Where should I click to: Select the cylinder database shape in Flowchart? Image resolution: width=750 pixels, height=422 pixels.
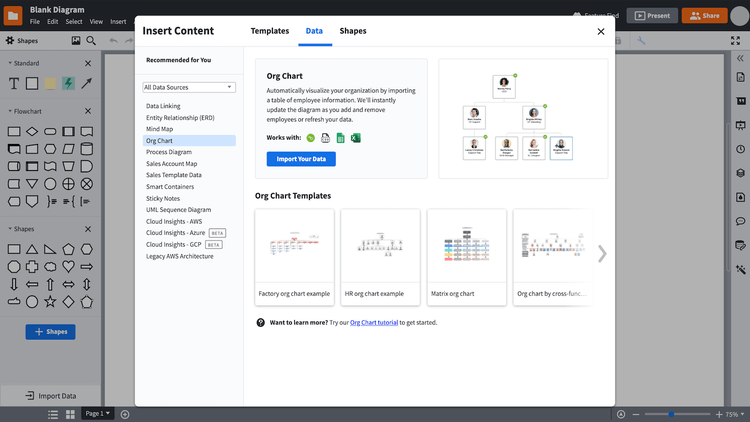[87, 149]
